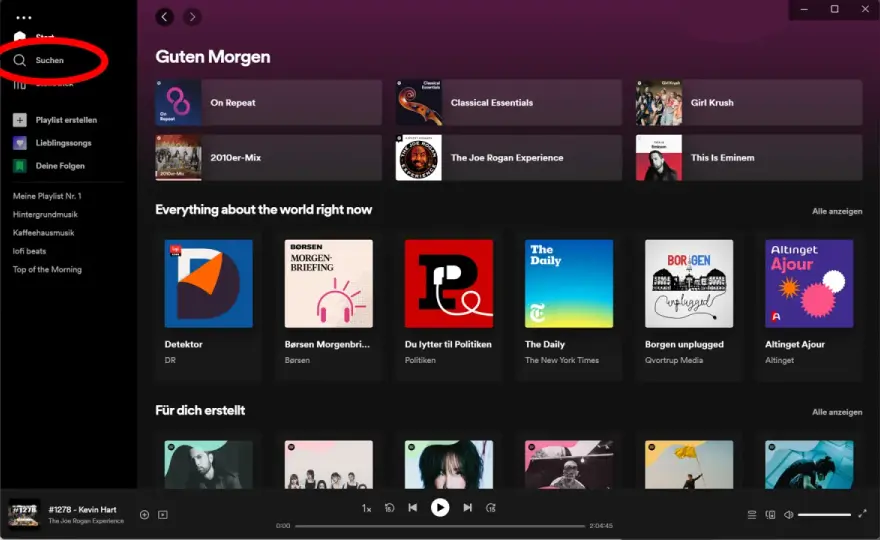Go back with the left arrow

click(x=164, y=17)
